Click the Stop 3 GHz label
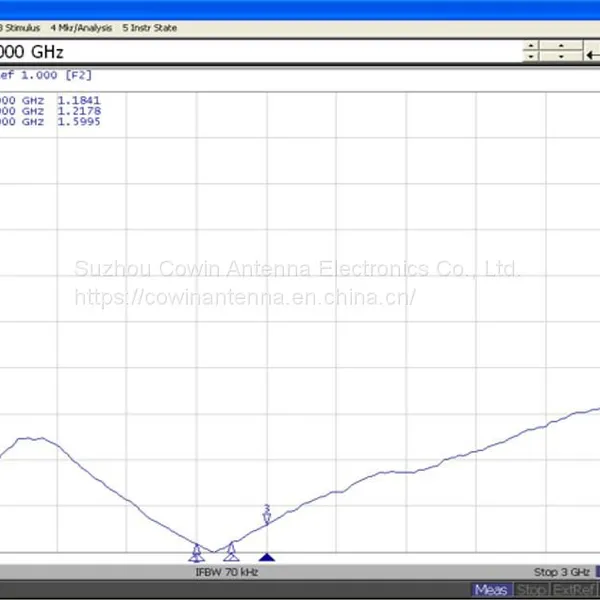The width and height of the screenshot is (600, 600). [561, 572]
